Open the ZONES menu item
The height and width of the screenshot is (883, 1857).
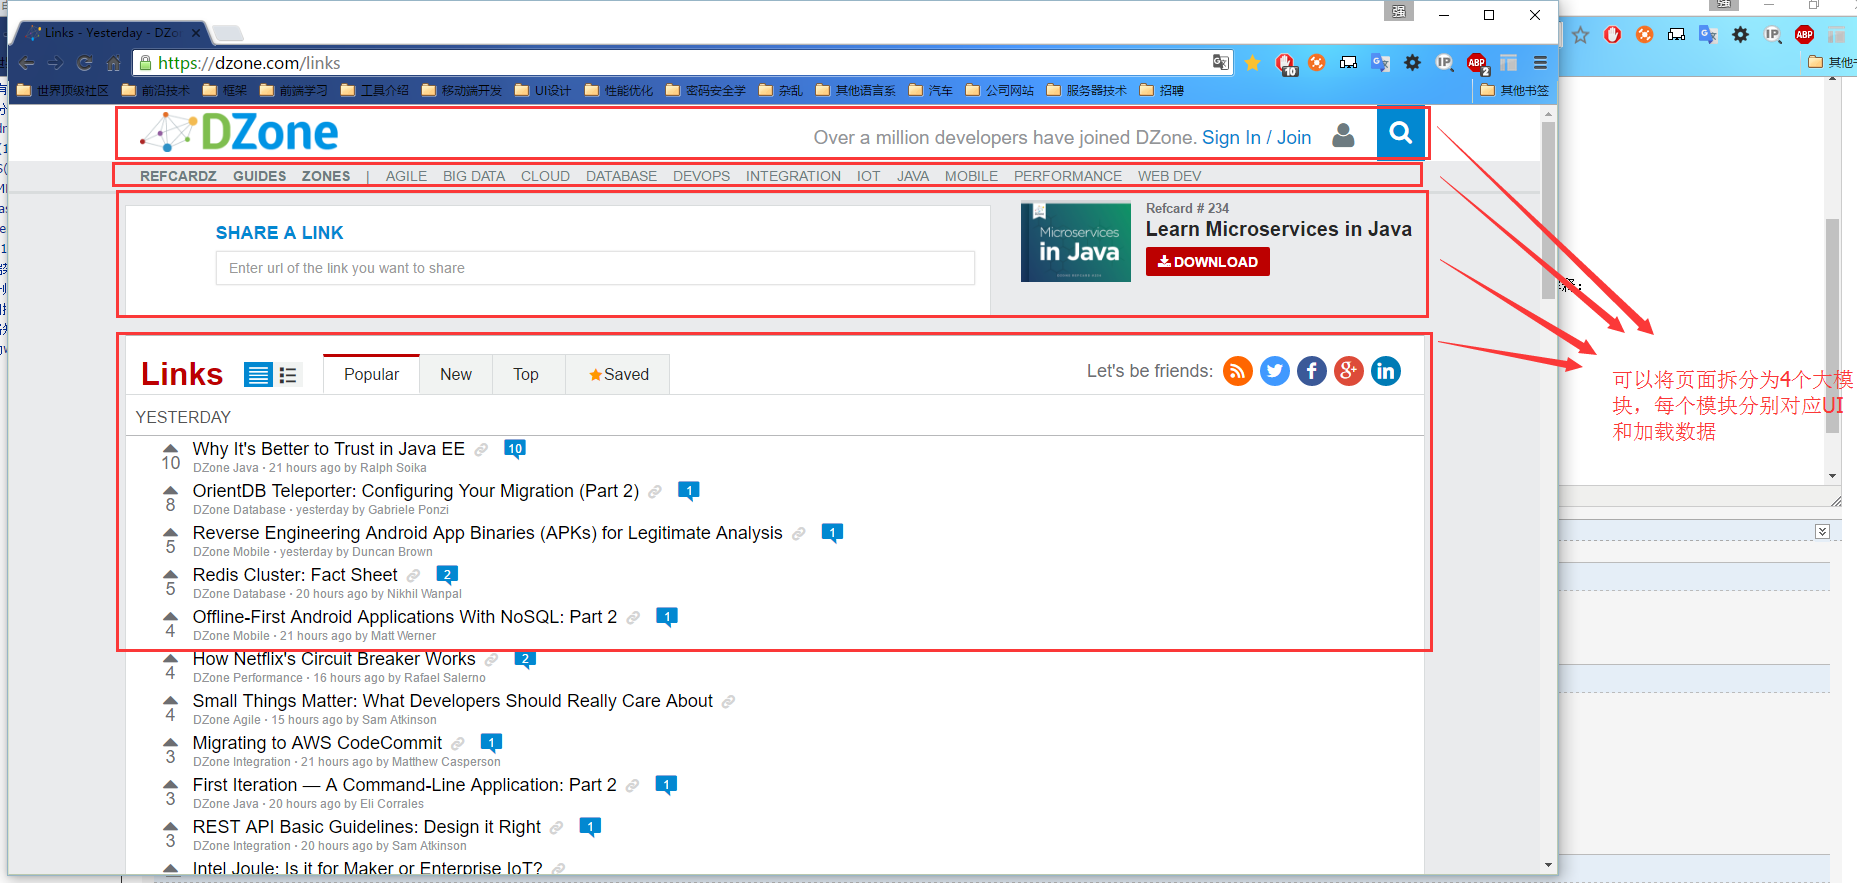(x=326, y=176)
